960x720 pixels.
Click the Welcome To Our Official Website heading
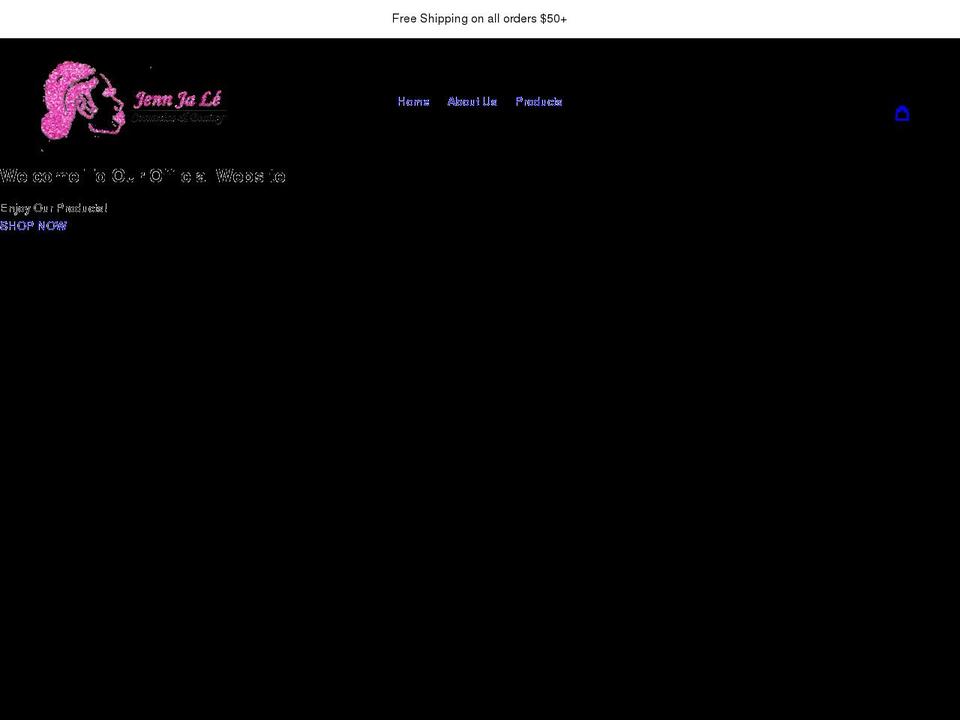click(143, 176)
